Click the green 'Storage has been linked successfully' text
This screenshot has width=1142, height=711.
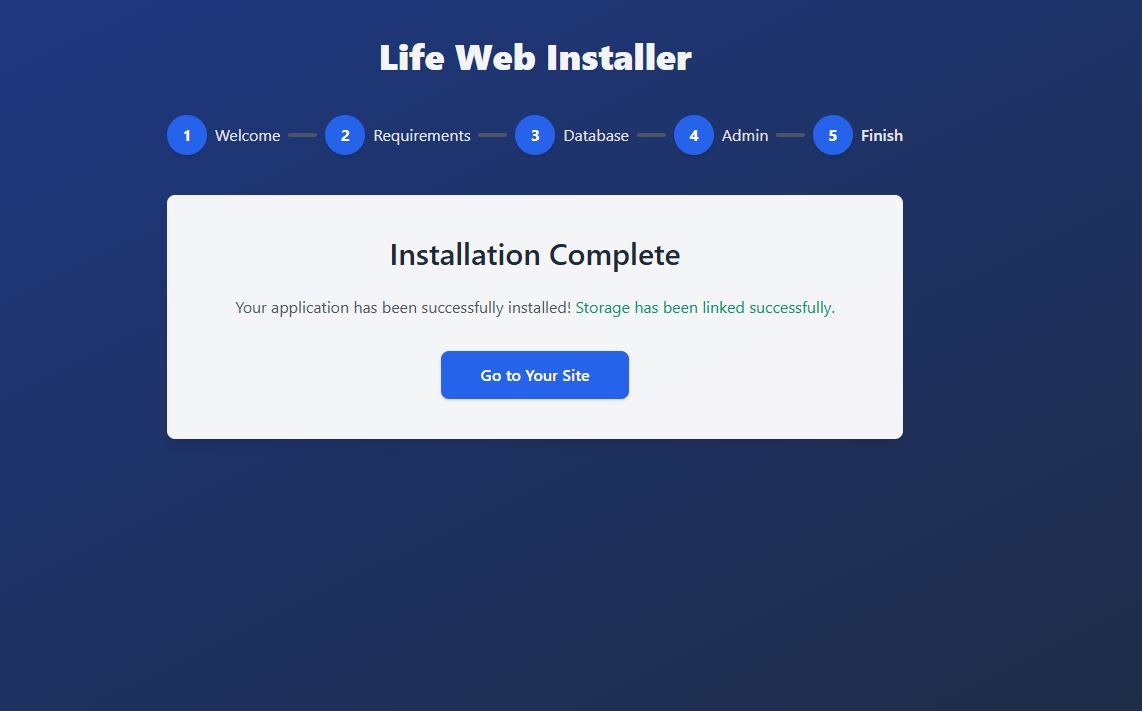[705, 308]
